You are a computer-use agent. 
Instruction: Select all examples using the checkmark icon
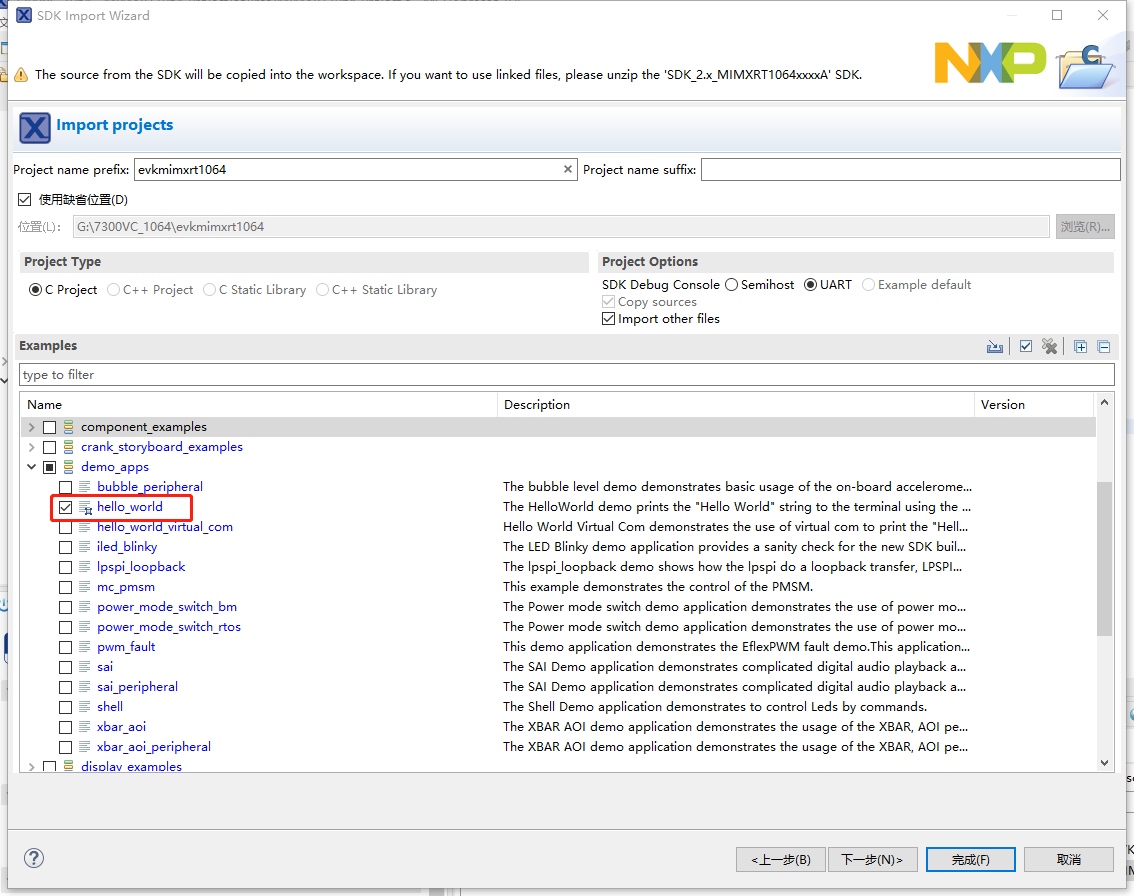tap(1026, 345)
